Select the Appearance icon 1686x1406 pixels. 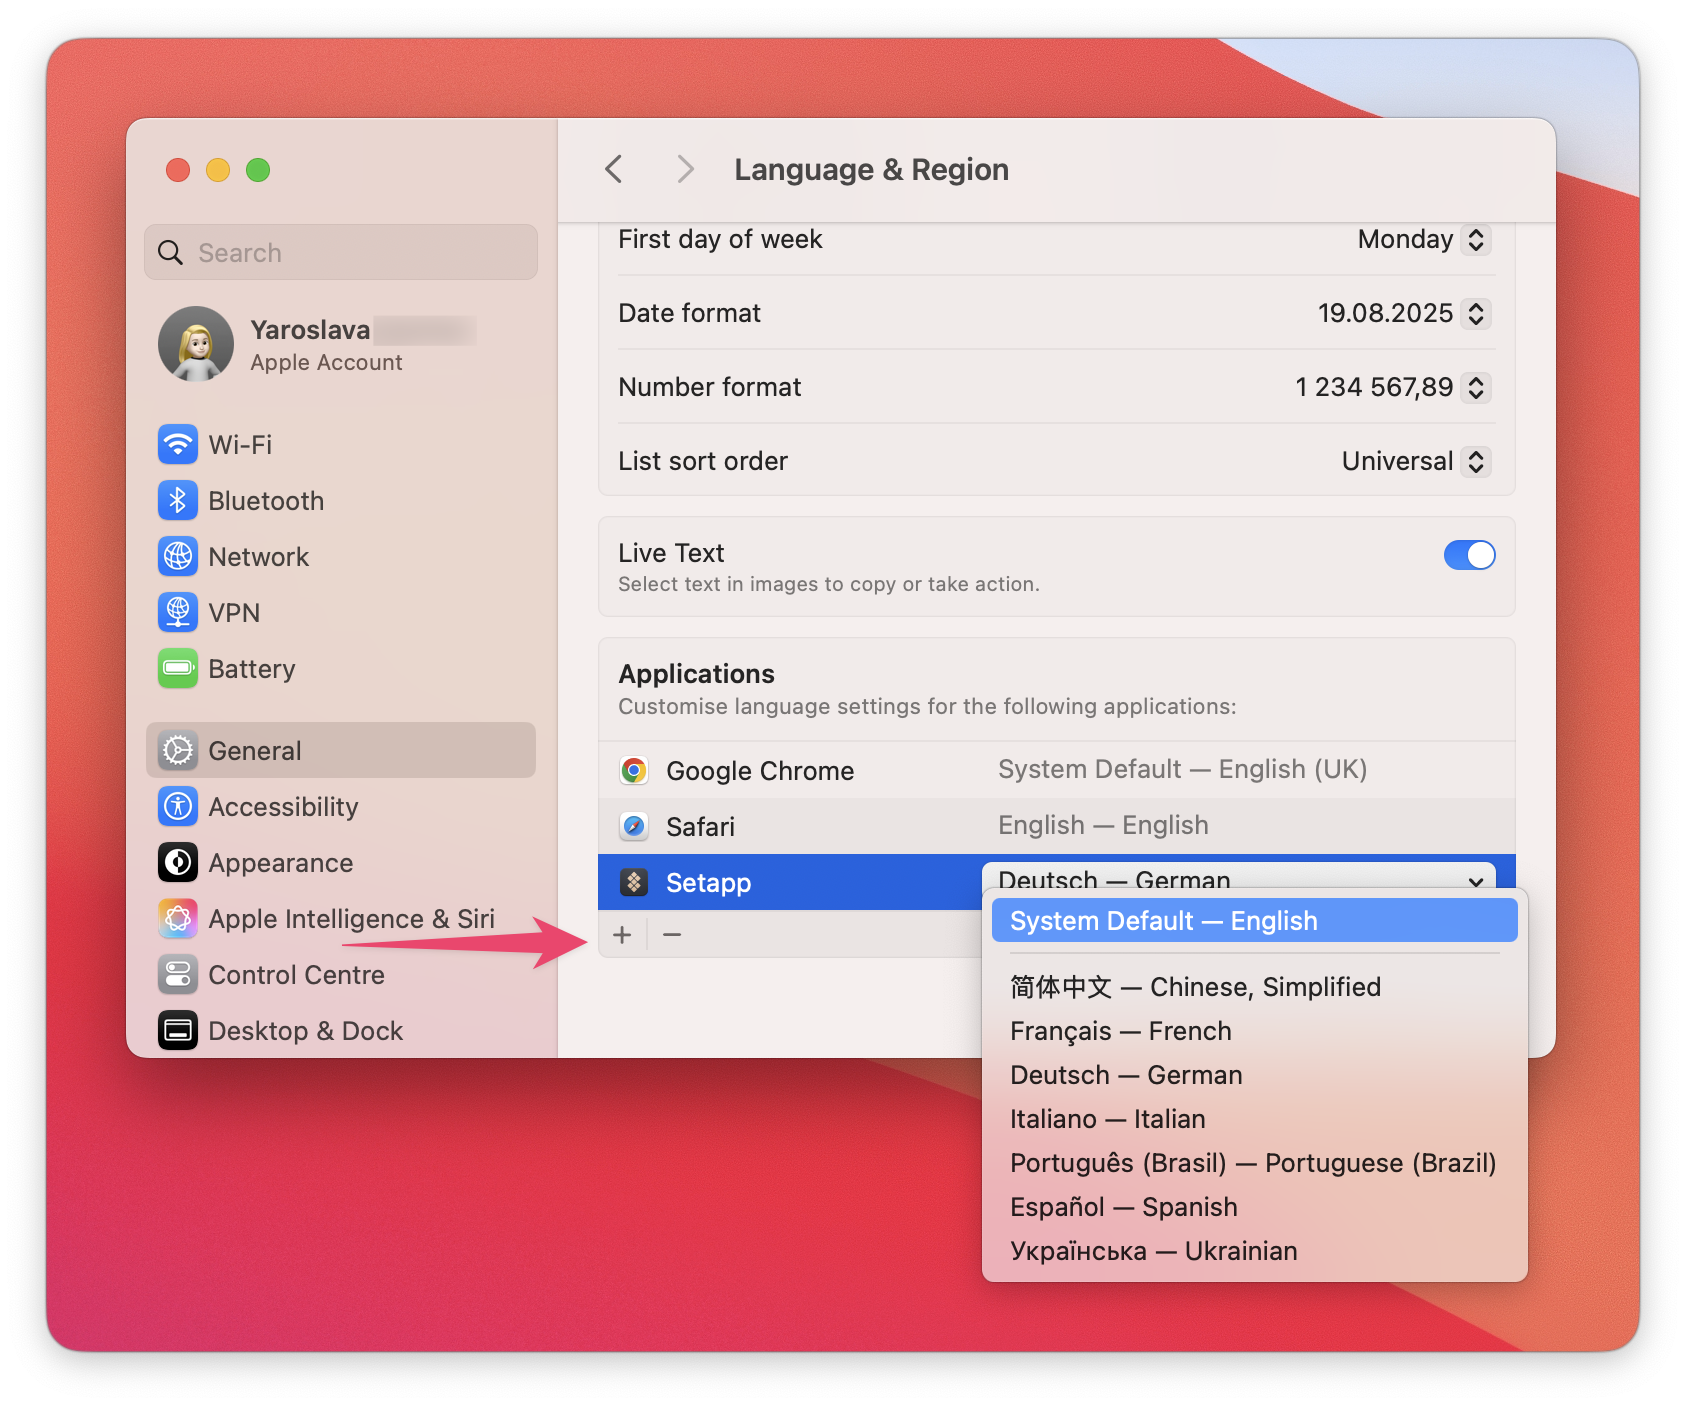click(178, 862)
